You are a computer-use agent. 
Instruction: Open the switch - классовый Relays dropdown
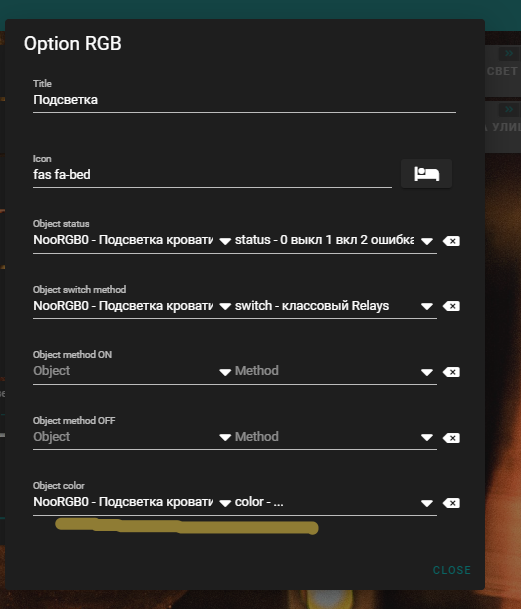coord(334,306)
